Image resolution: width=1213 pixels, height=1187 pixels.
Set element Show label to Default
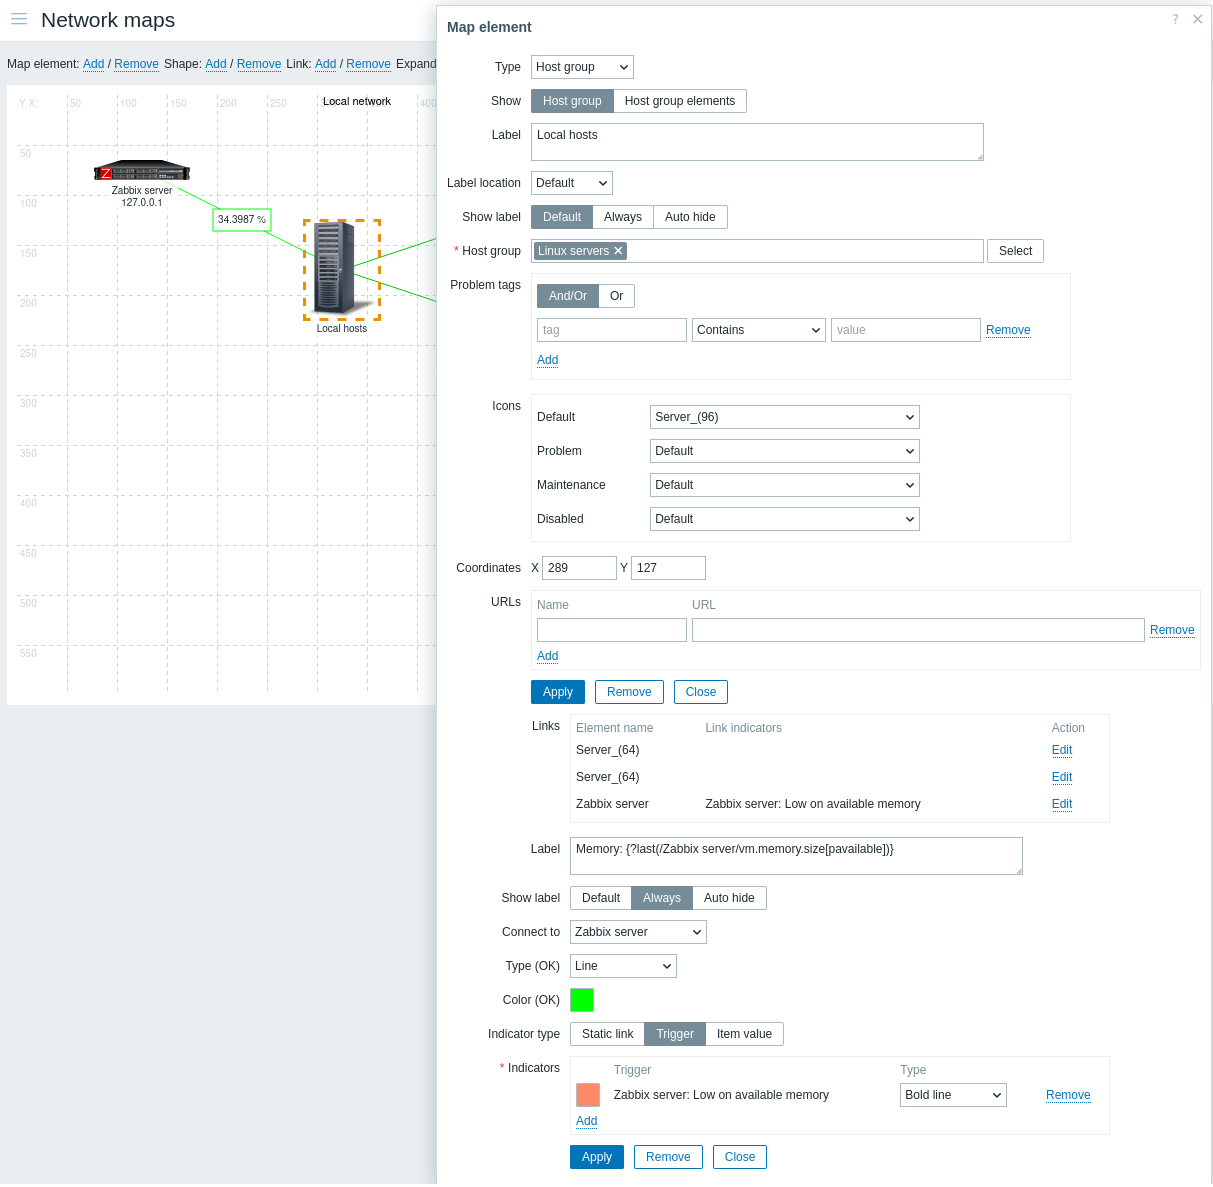pos(562,217)
